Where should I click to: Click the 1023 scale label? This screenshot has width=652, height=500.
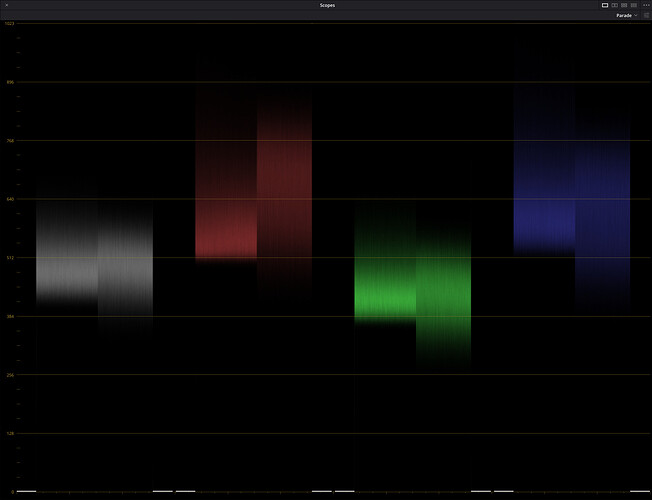tap(9, 24)
